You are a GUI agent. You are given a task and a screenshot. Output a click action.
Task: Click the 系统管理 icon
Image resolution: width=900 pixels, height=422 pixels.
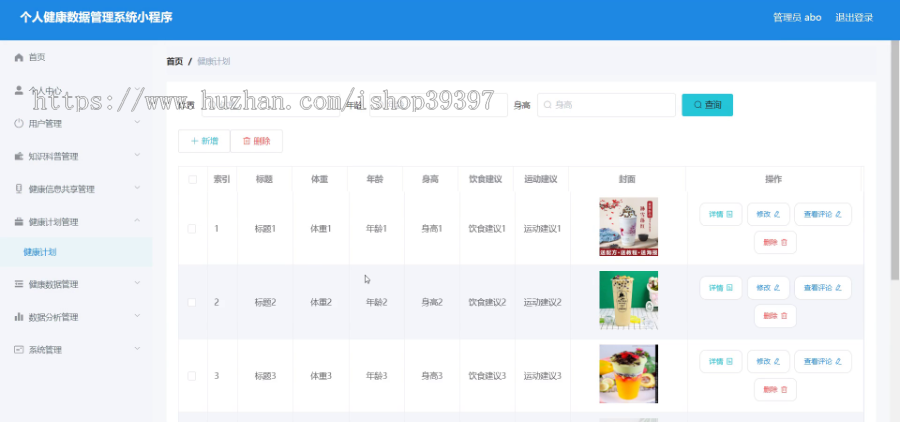click(x=19, y=349)
